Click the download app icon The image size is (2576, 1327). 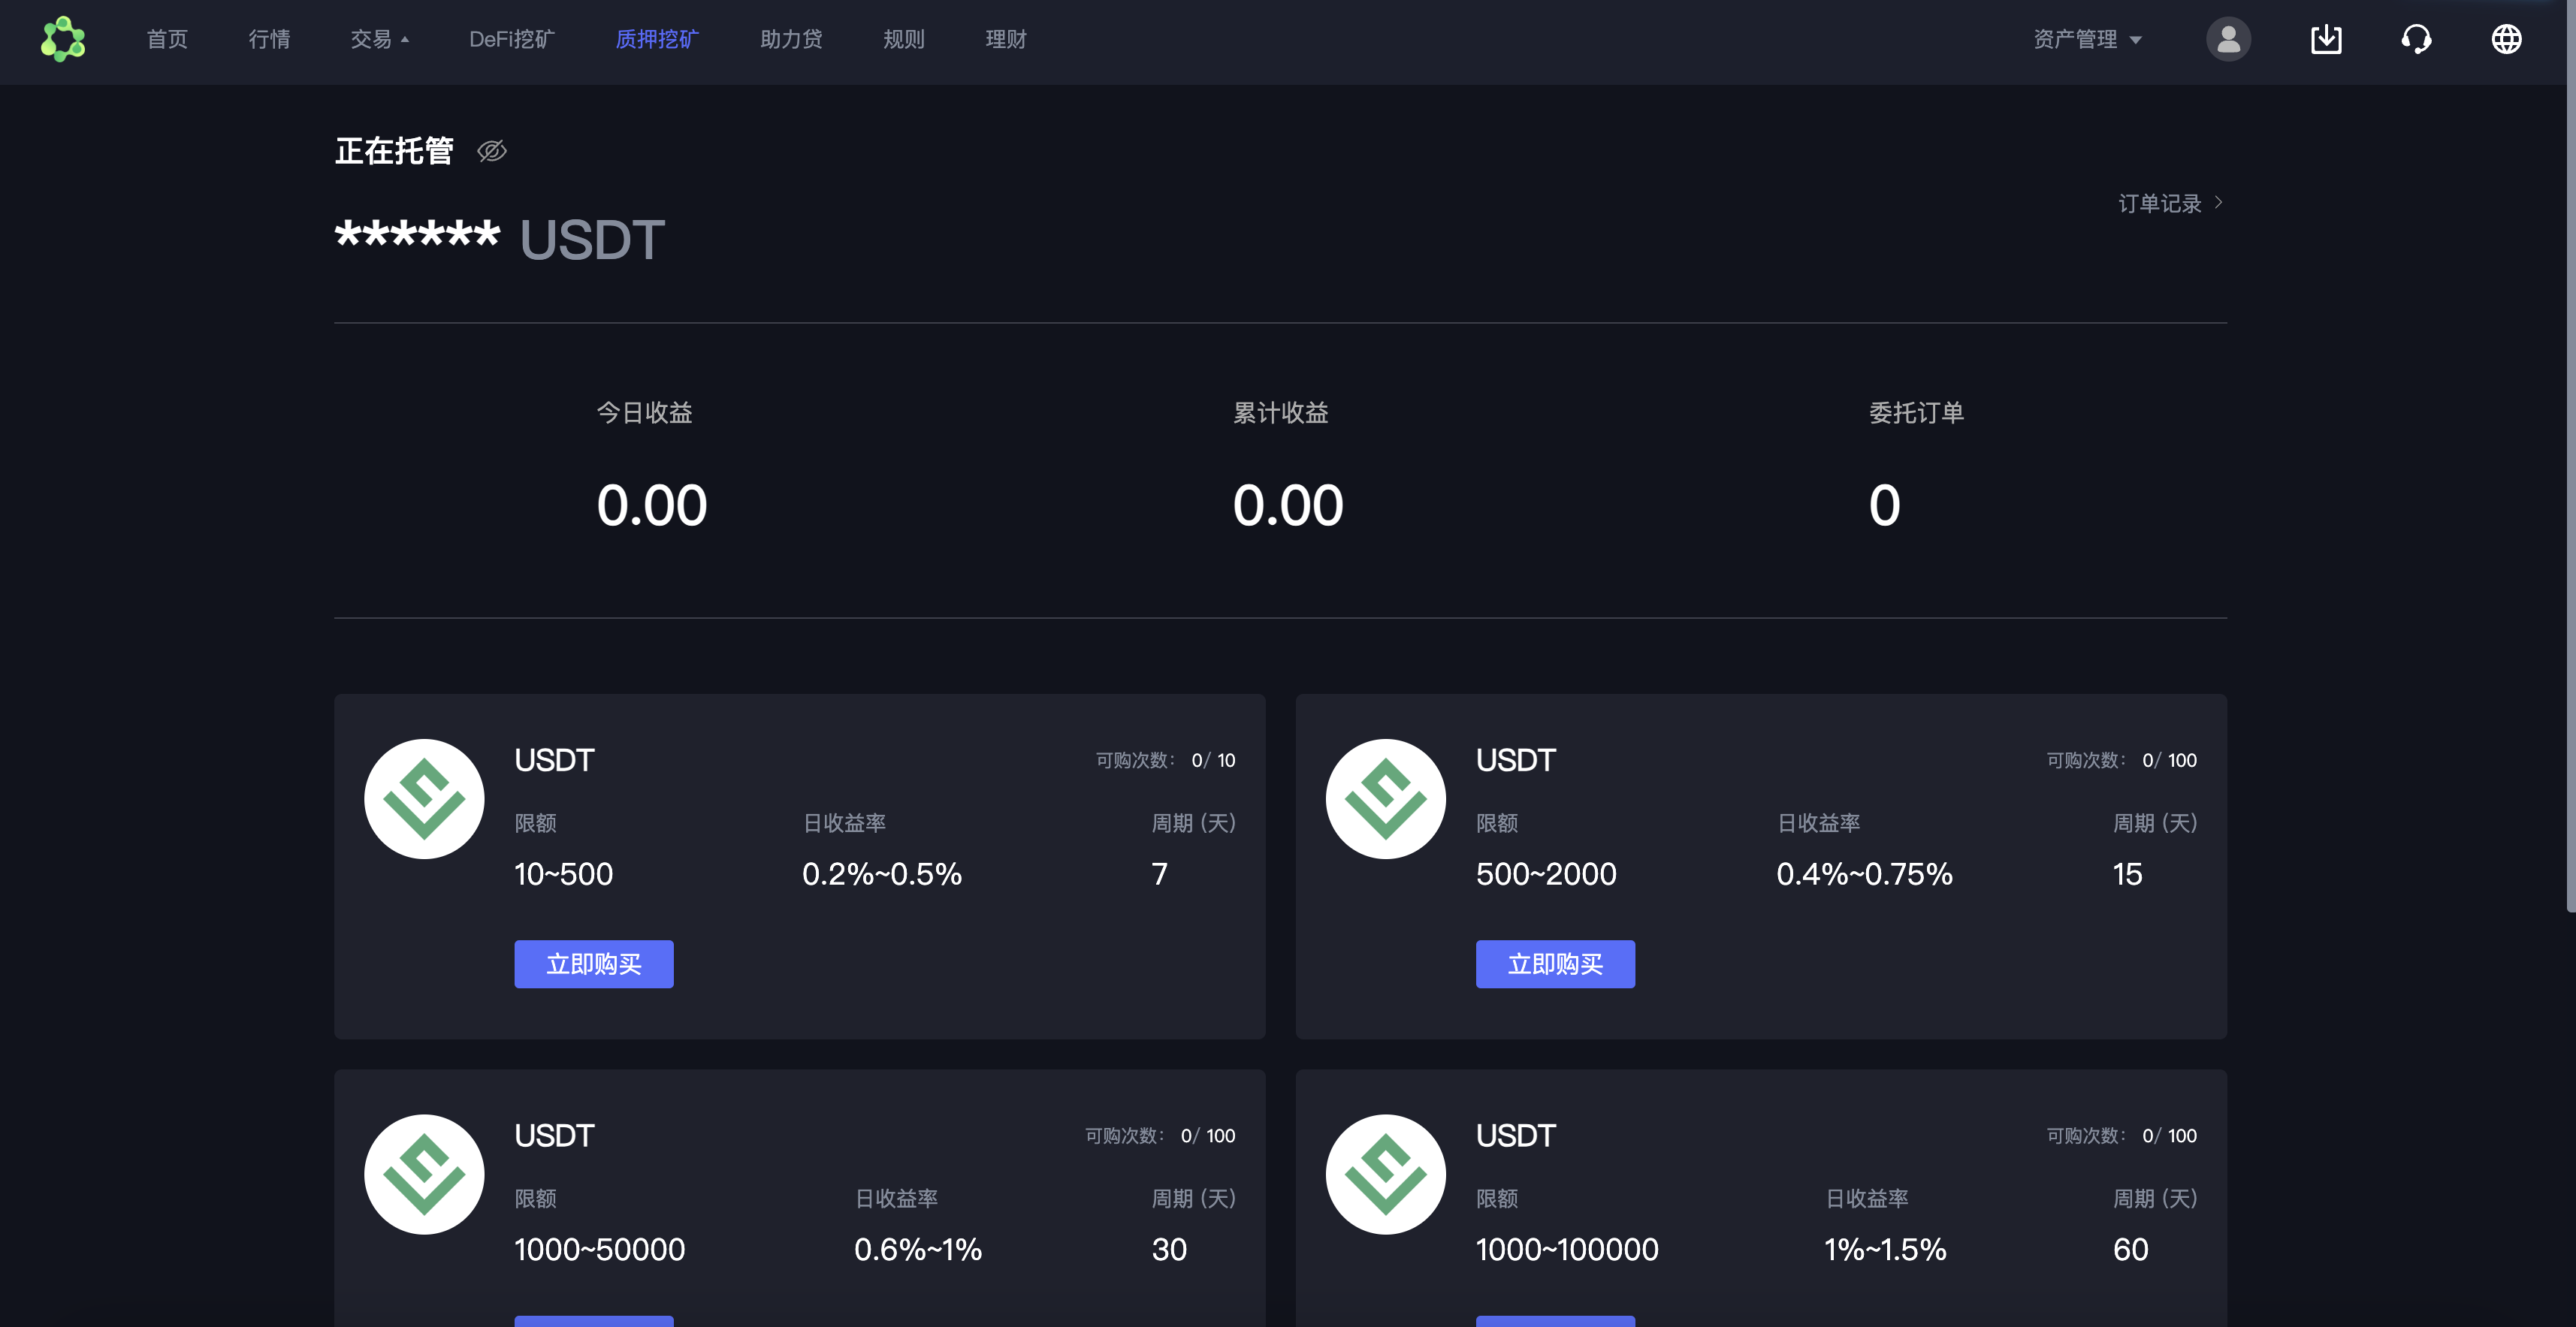point(2326,39)
